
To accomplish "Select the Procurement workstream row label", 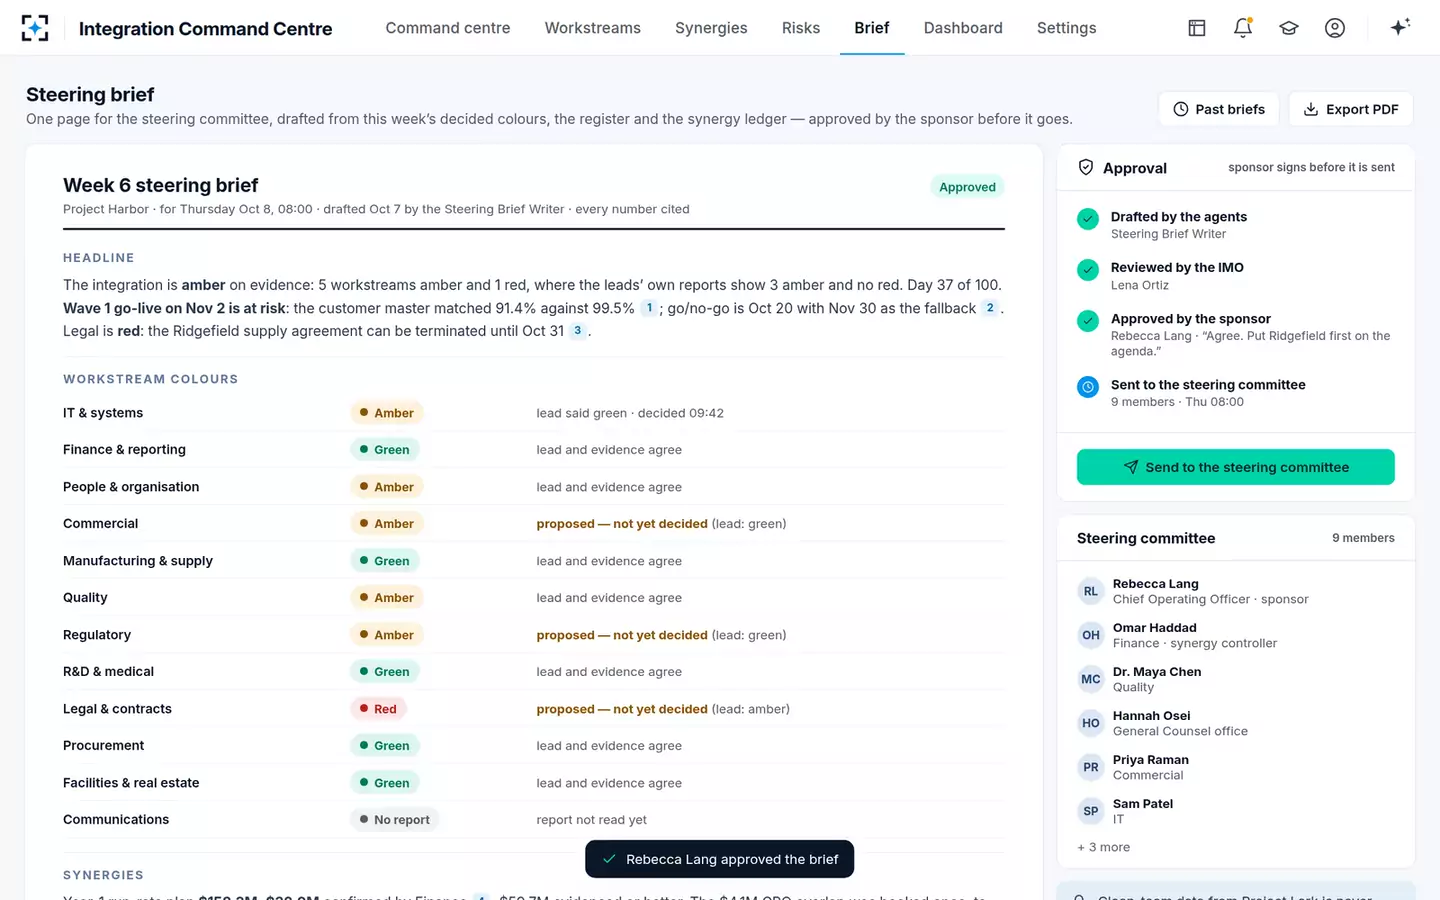I will coord(104,746).
